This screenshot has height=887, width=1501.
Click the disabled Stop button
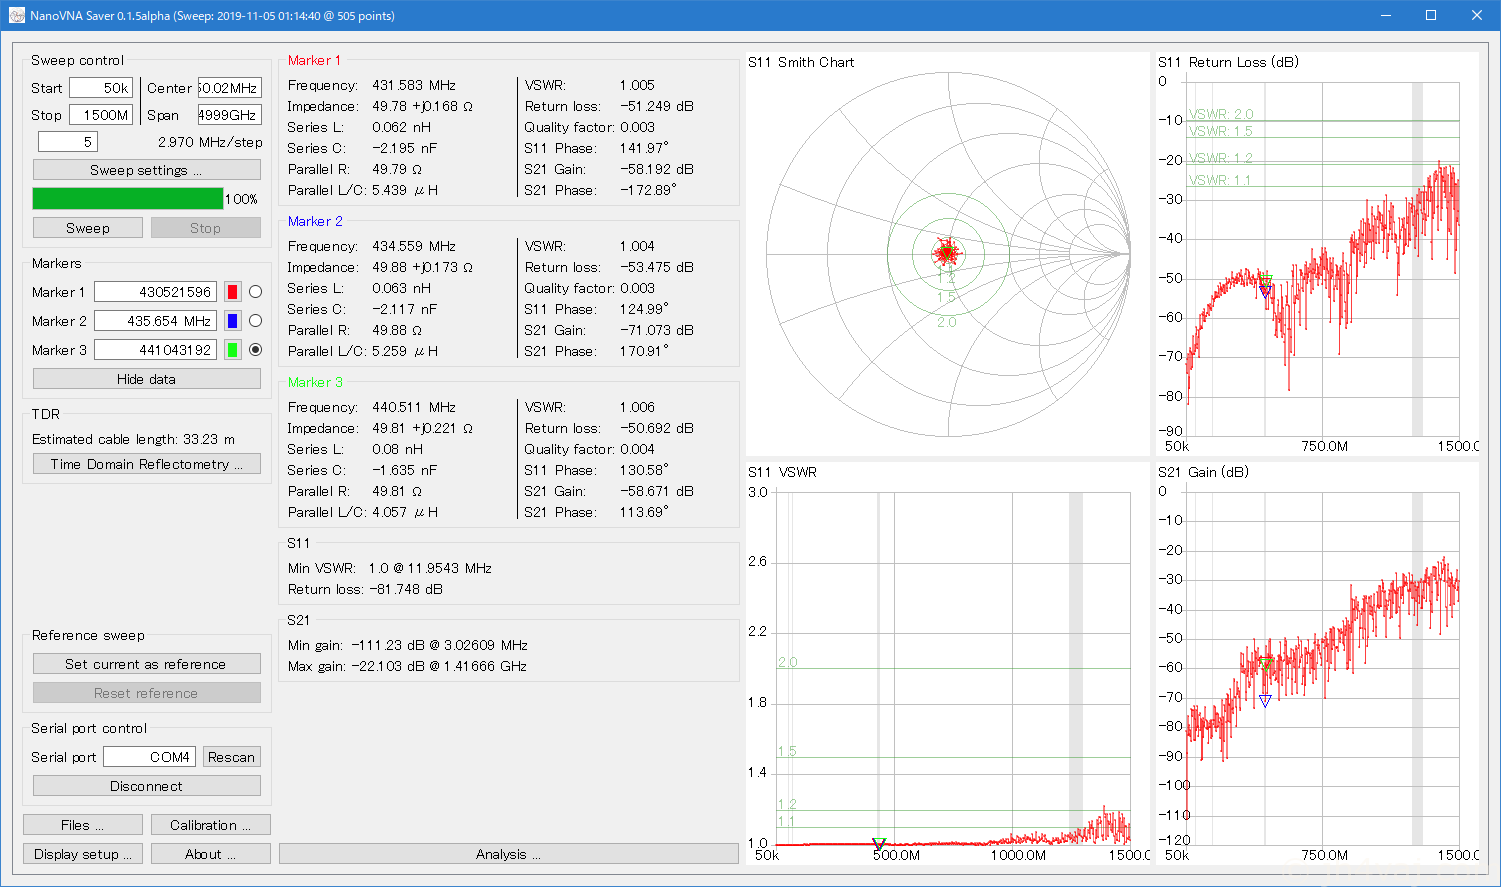tap(206, 228)
